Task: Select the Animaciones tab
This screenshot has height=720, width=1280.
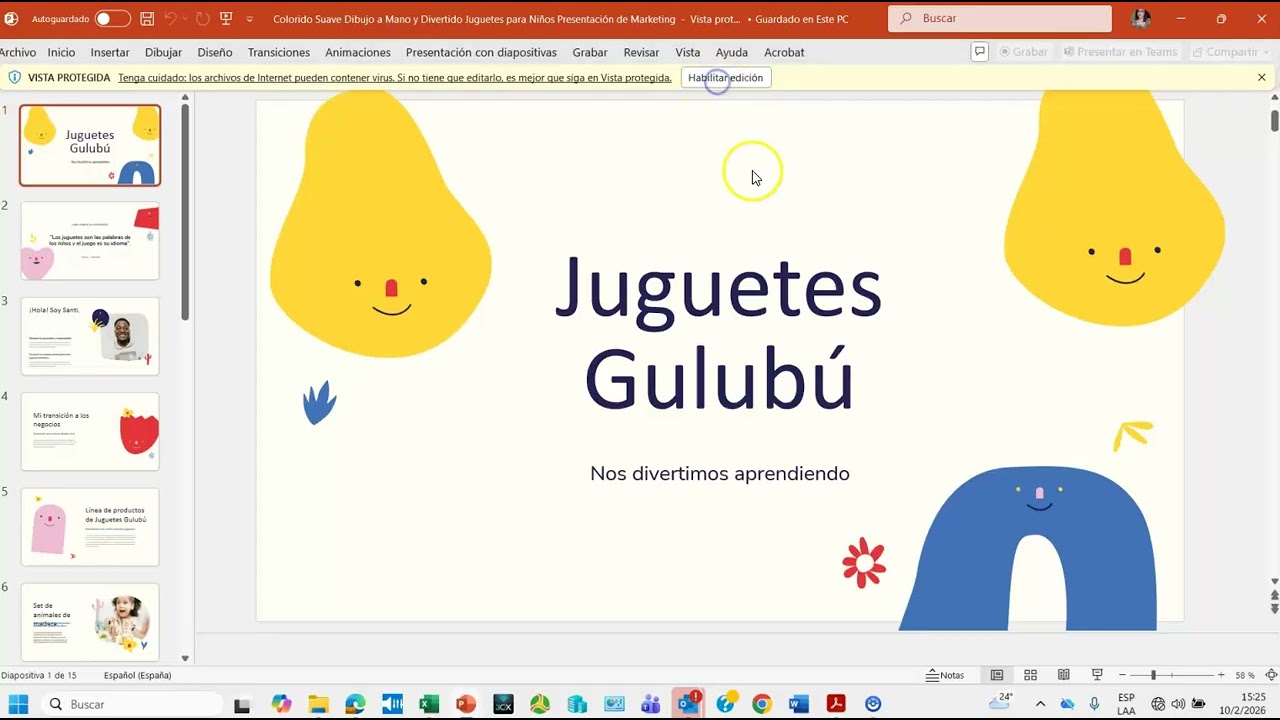Action: tap(358, 52)
